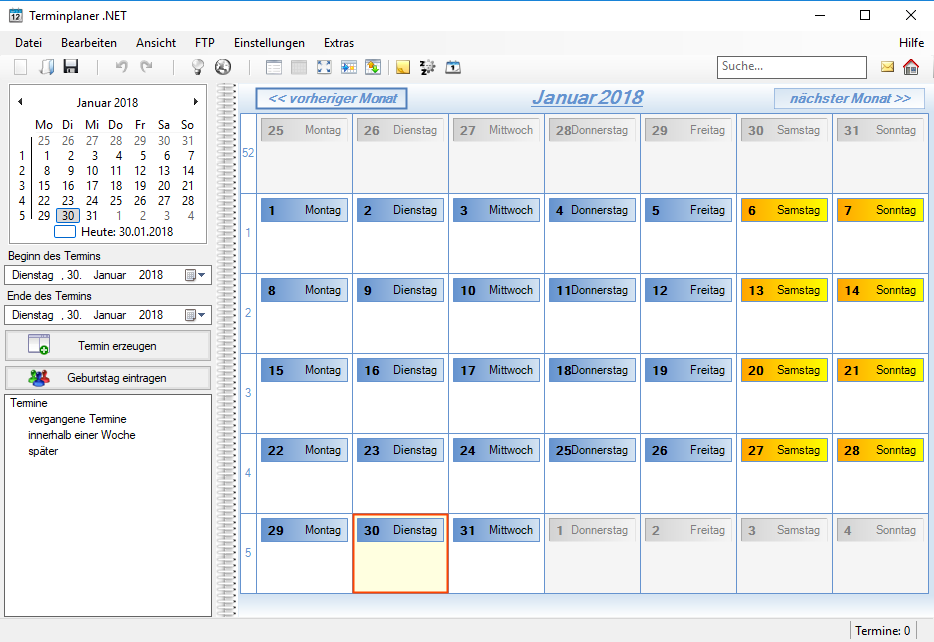Select innerhalb einer Woche in tree
Screen dimensions: 934x642
(x=82, y=435)
